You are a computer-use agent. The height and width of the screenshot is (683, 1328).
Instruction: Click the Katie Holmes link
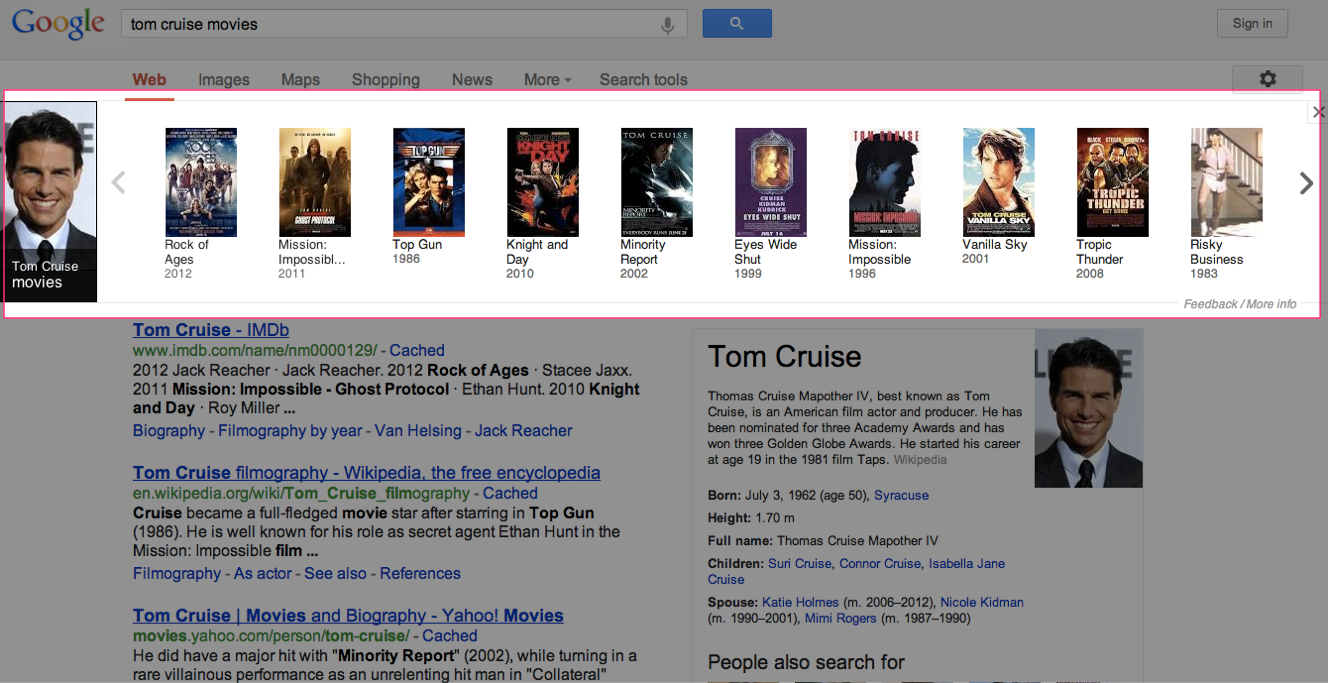(x=799, y=603)
